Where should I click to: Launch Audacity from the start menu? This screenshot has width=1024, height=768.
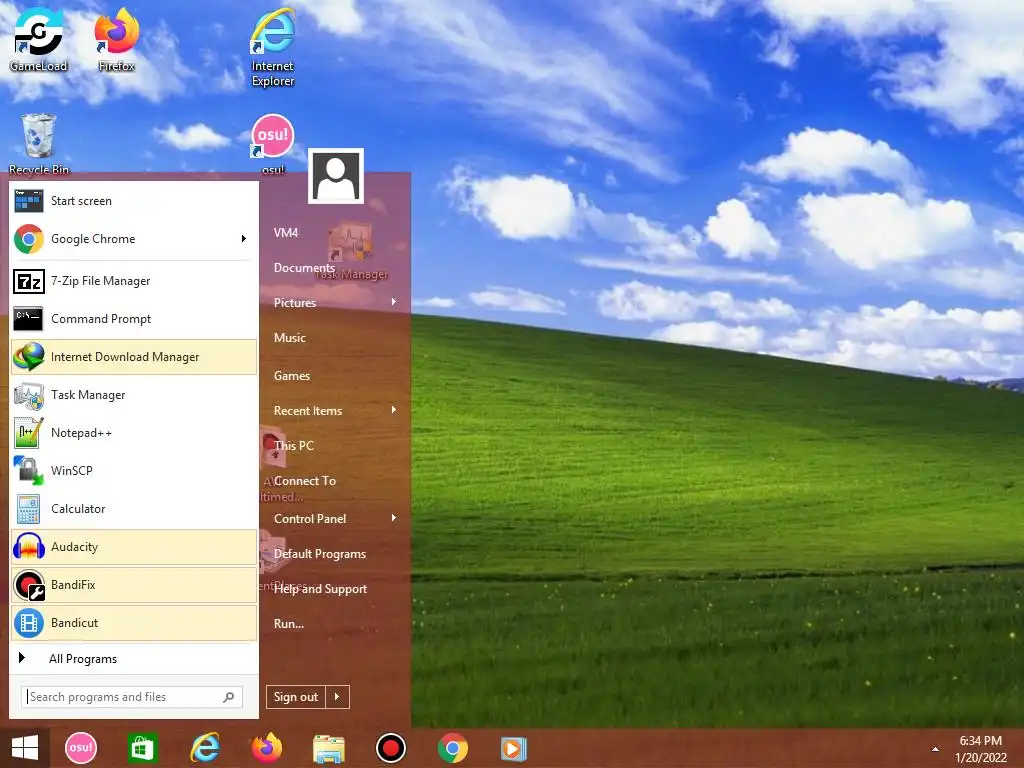coord(134,547)
